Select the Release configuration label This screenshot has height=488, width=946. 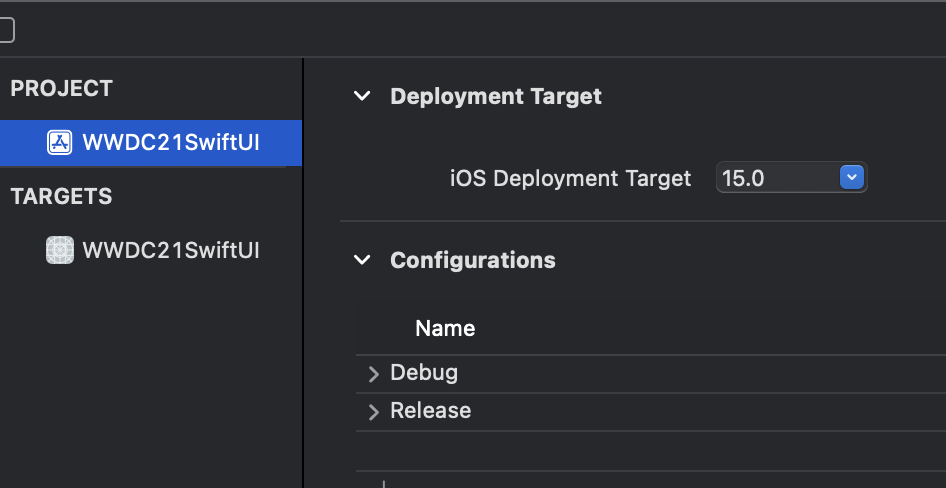(430, 411)
